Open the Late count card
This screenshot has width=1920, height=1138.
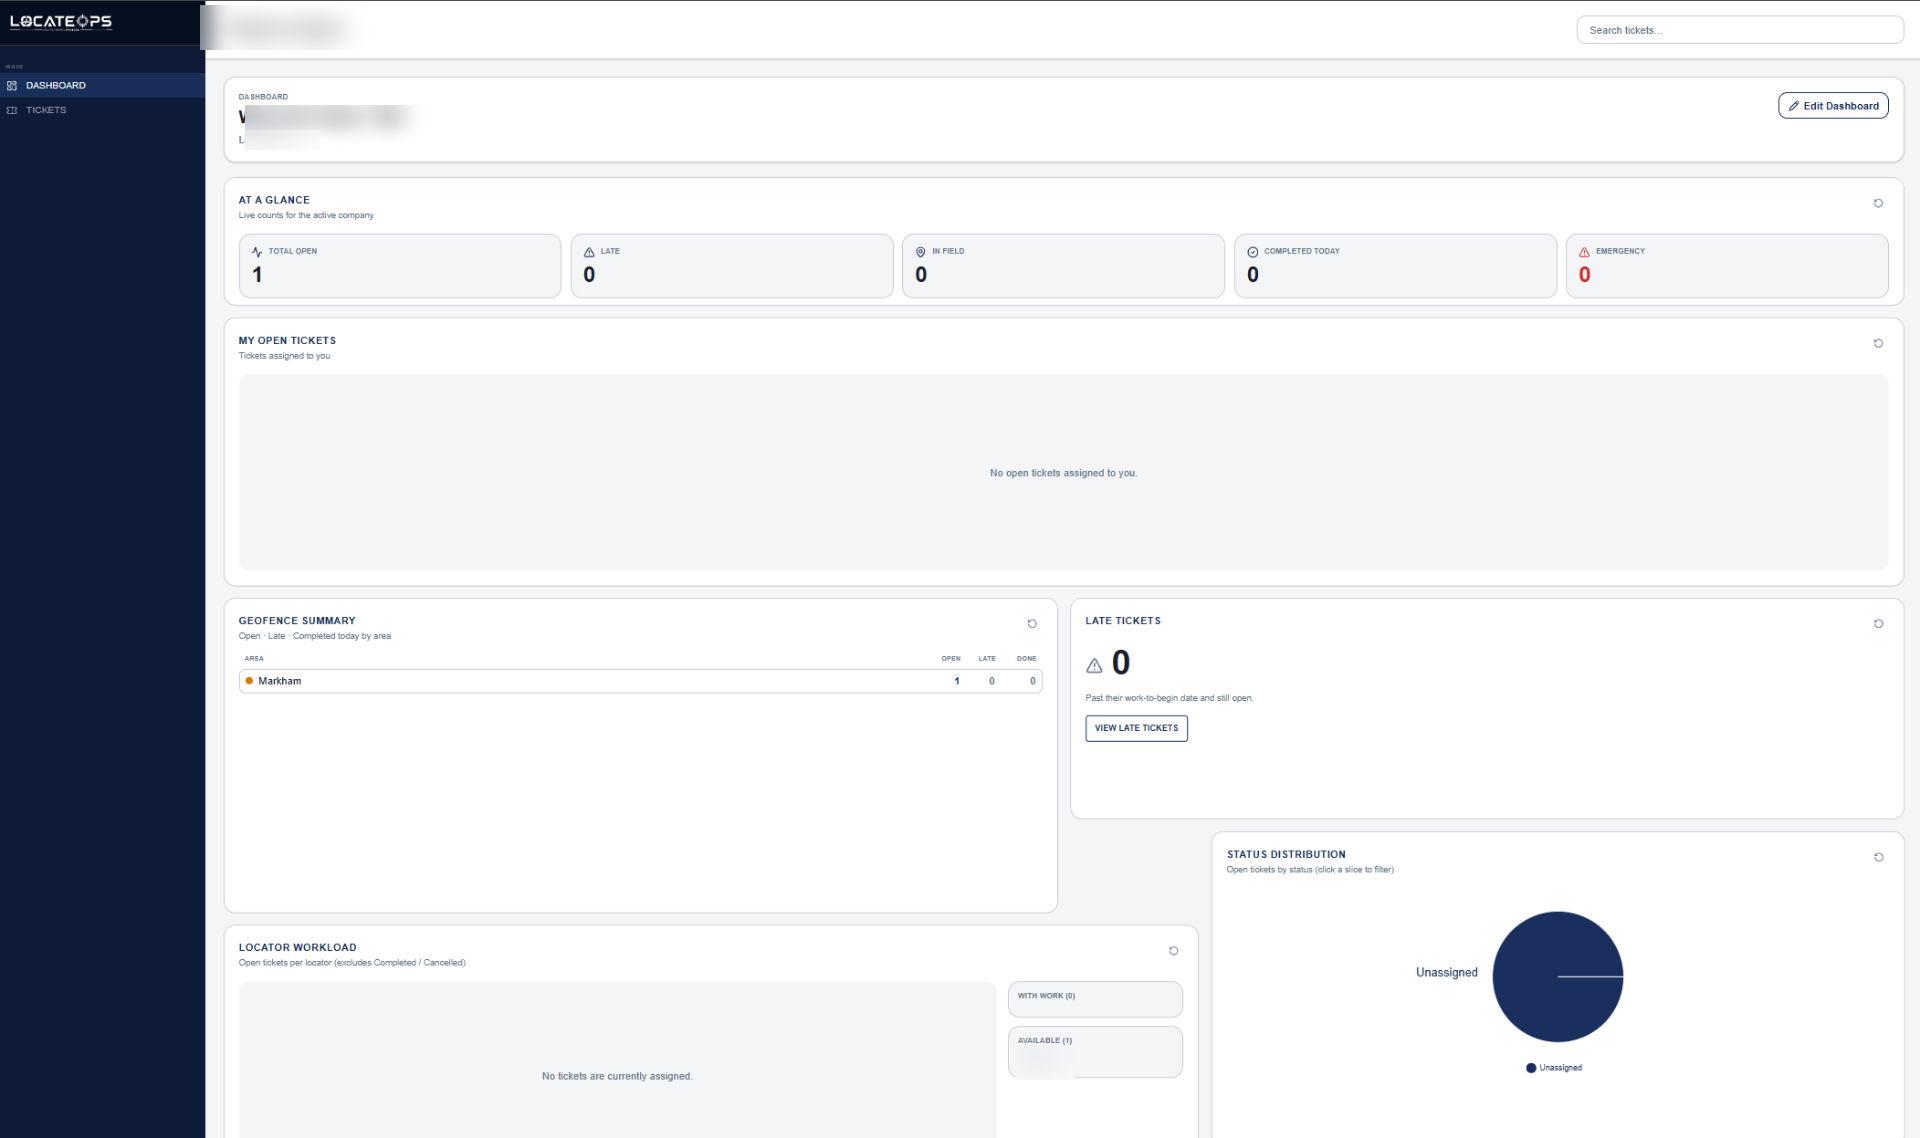point(731,266)
